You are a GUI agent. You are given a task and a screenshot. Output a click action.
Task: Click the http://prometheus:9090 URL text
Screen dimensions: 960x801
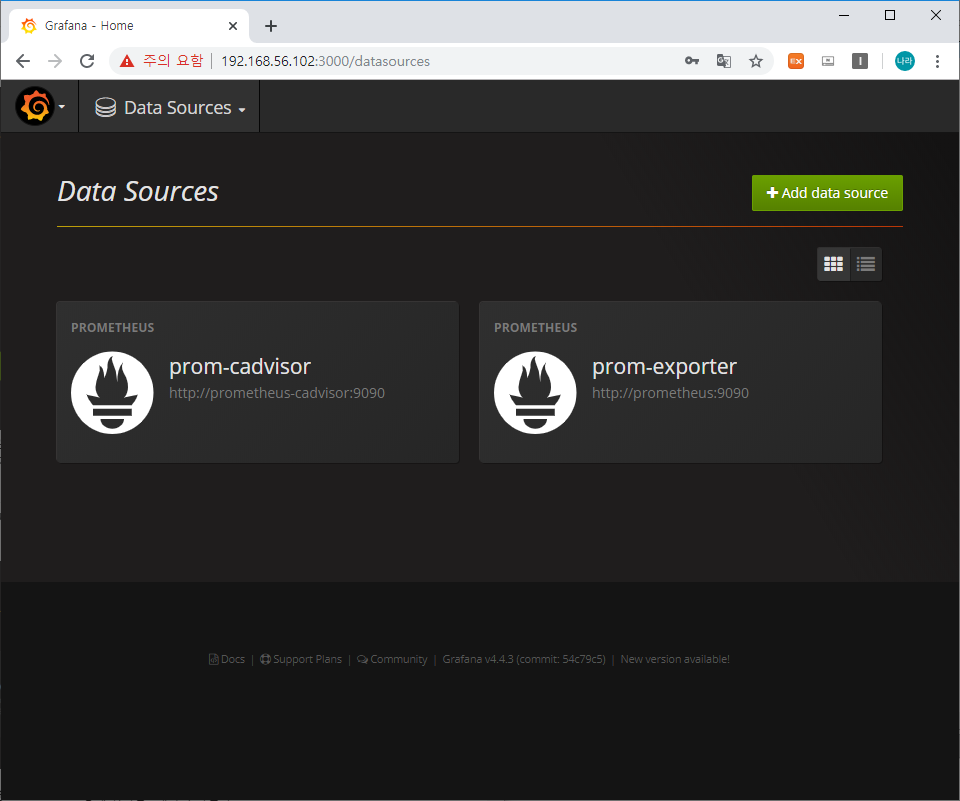tap(670, 393)
